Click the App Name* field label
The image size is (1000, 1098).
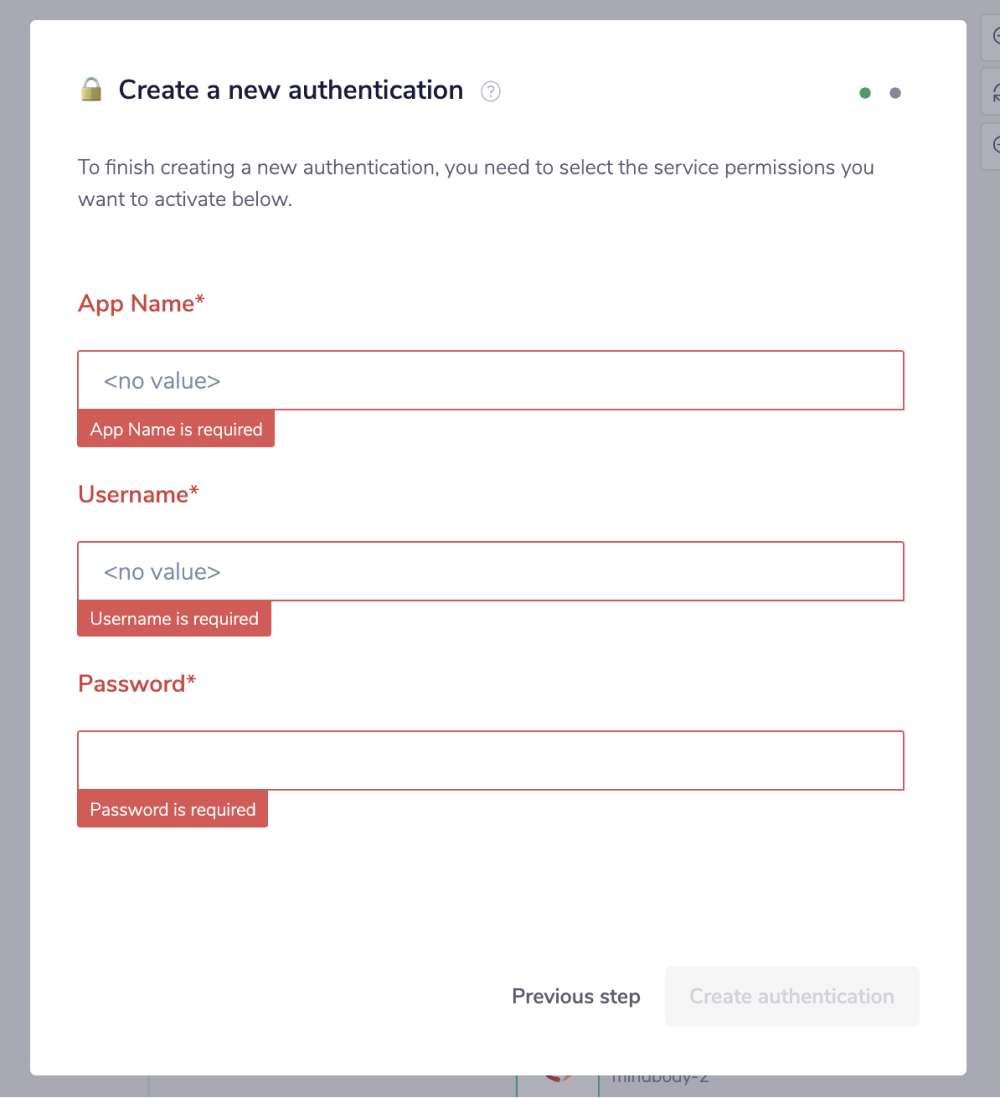coord(141,304)
